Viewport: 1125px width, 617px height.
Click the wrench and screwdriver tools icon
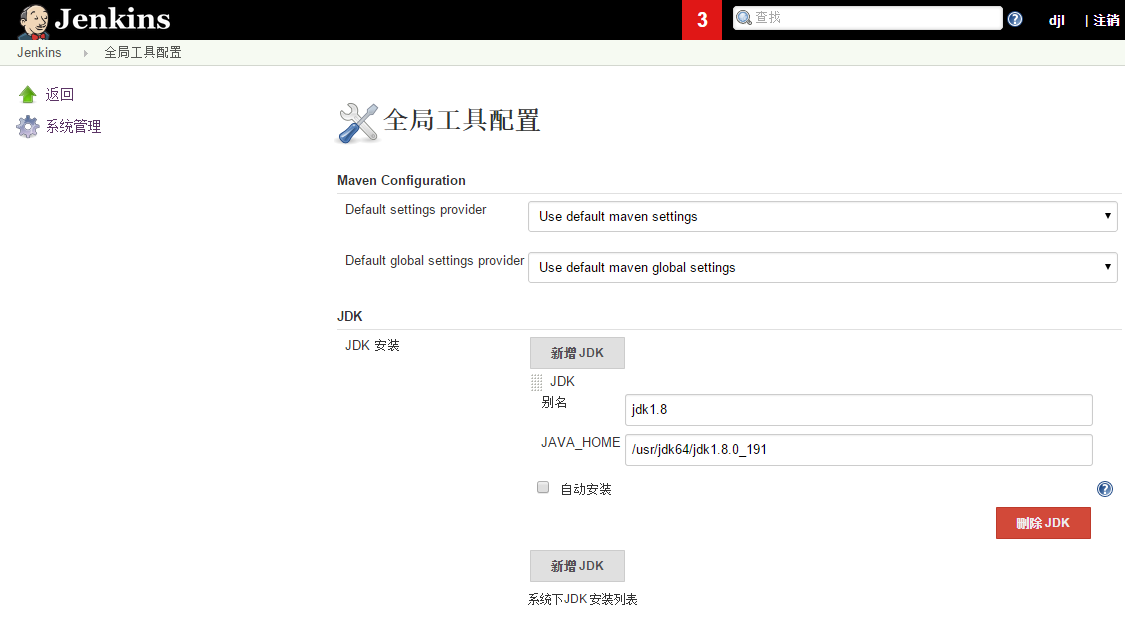[357, 123]
